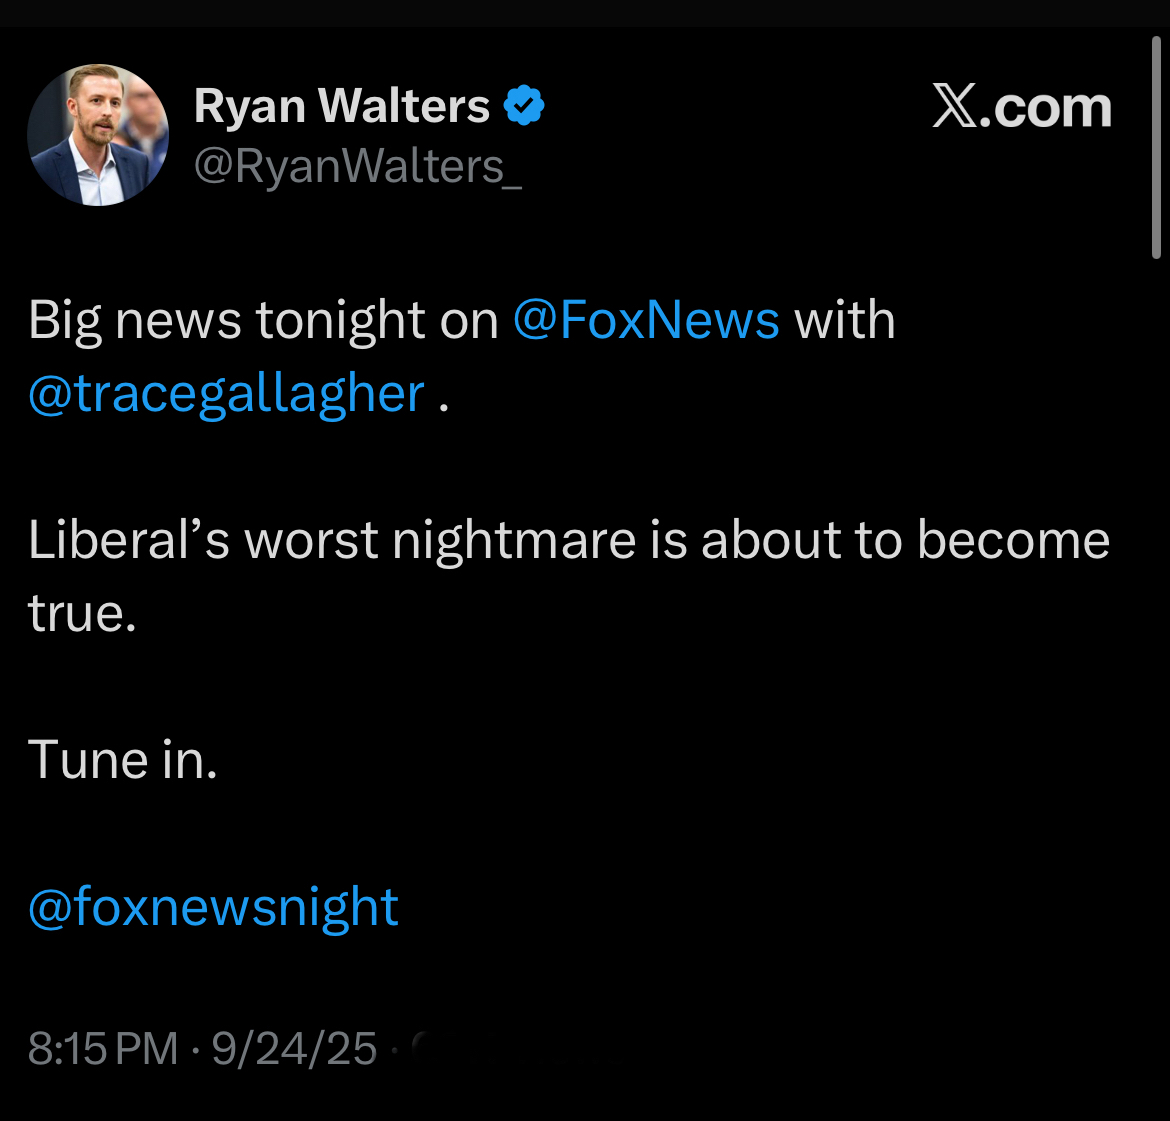This screenshot has height=1121, width=1170.
Task: Open Ryan Walters' profile picture
Action: pyautogui.click(x=98, y=135)
